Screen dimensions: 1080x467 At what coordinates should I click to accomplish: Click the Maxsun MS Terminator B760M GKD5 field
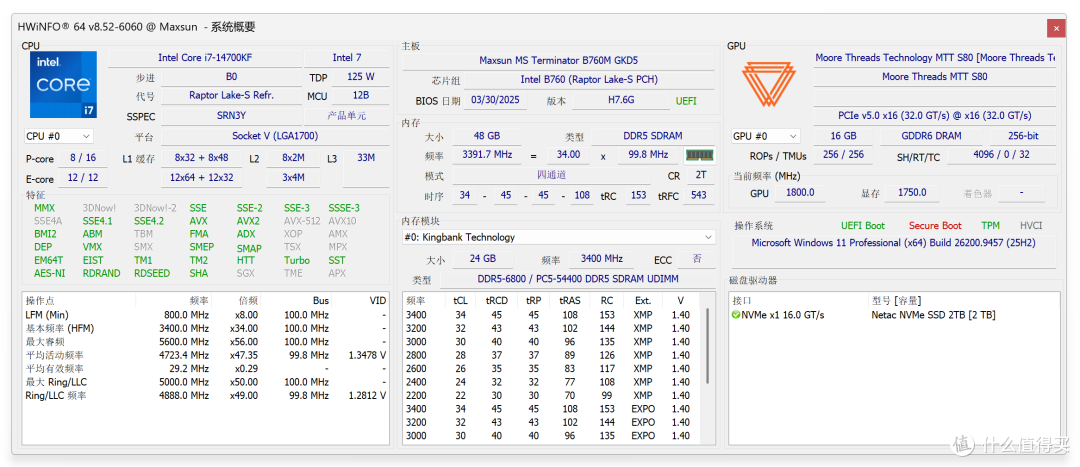pyautogui.click(x=559, y=61)
